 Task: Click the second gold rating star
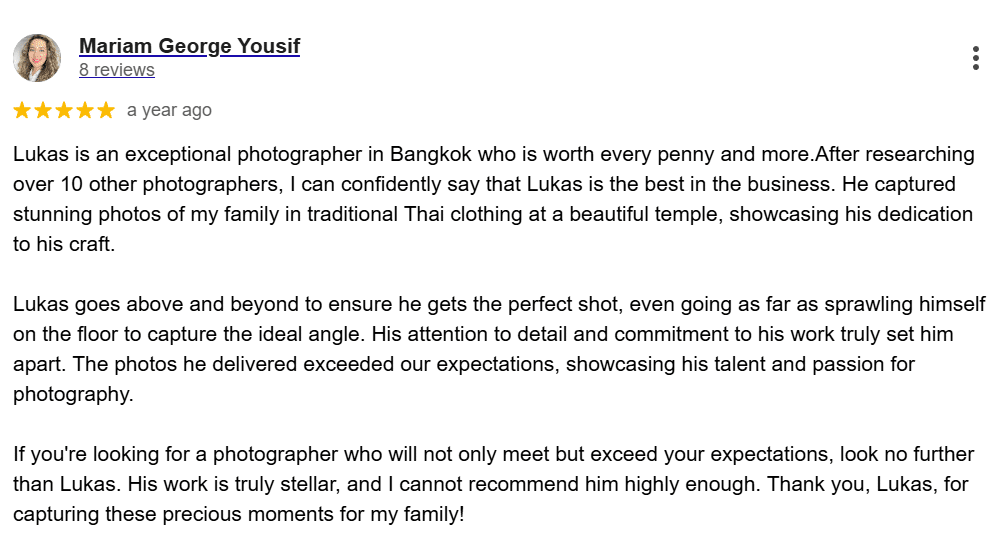[x=43, y=110]
